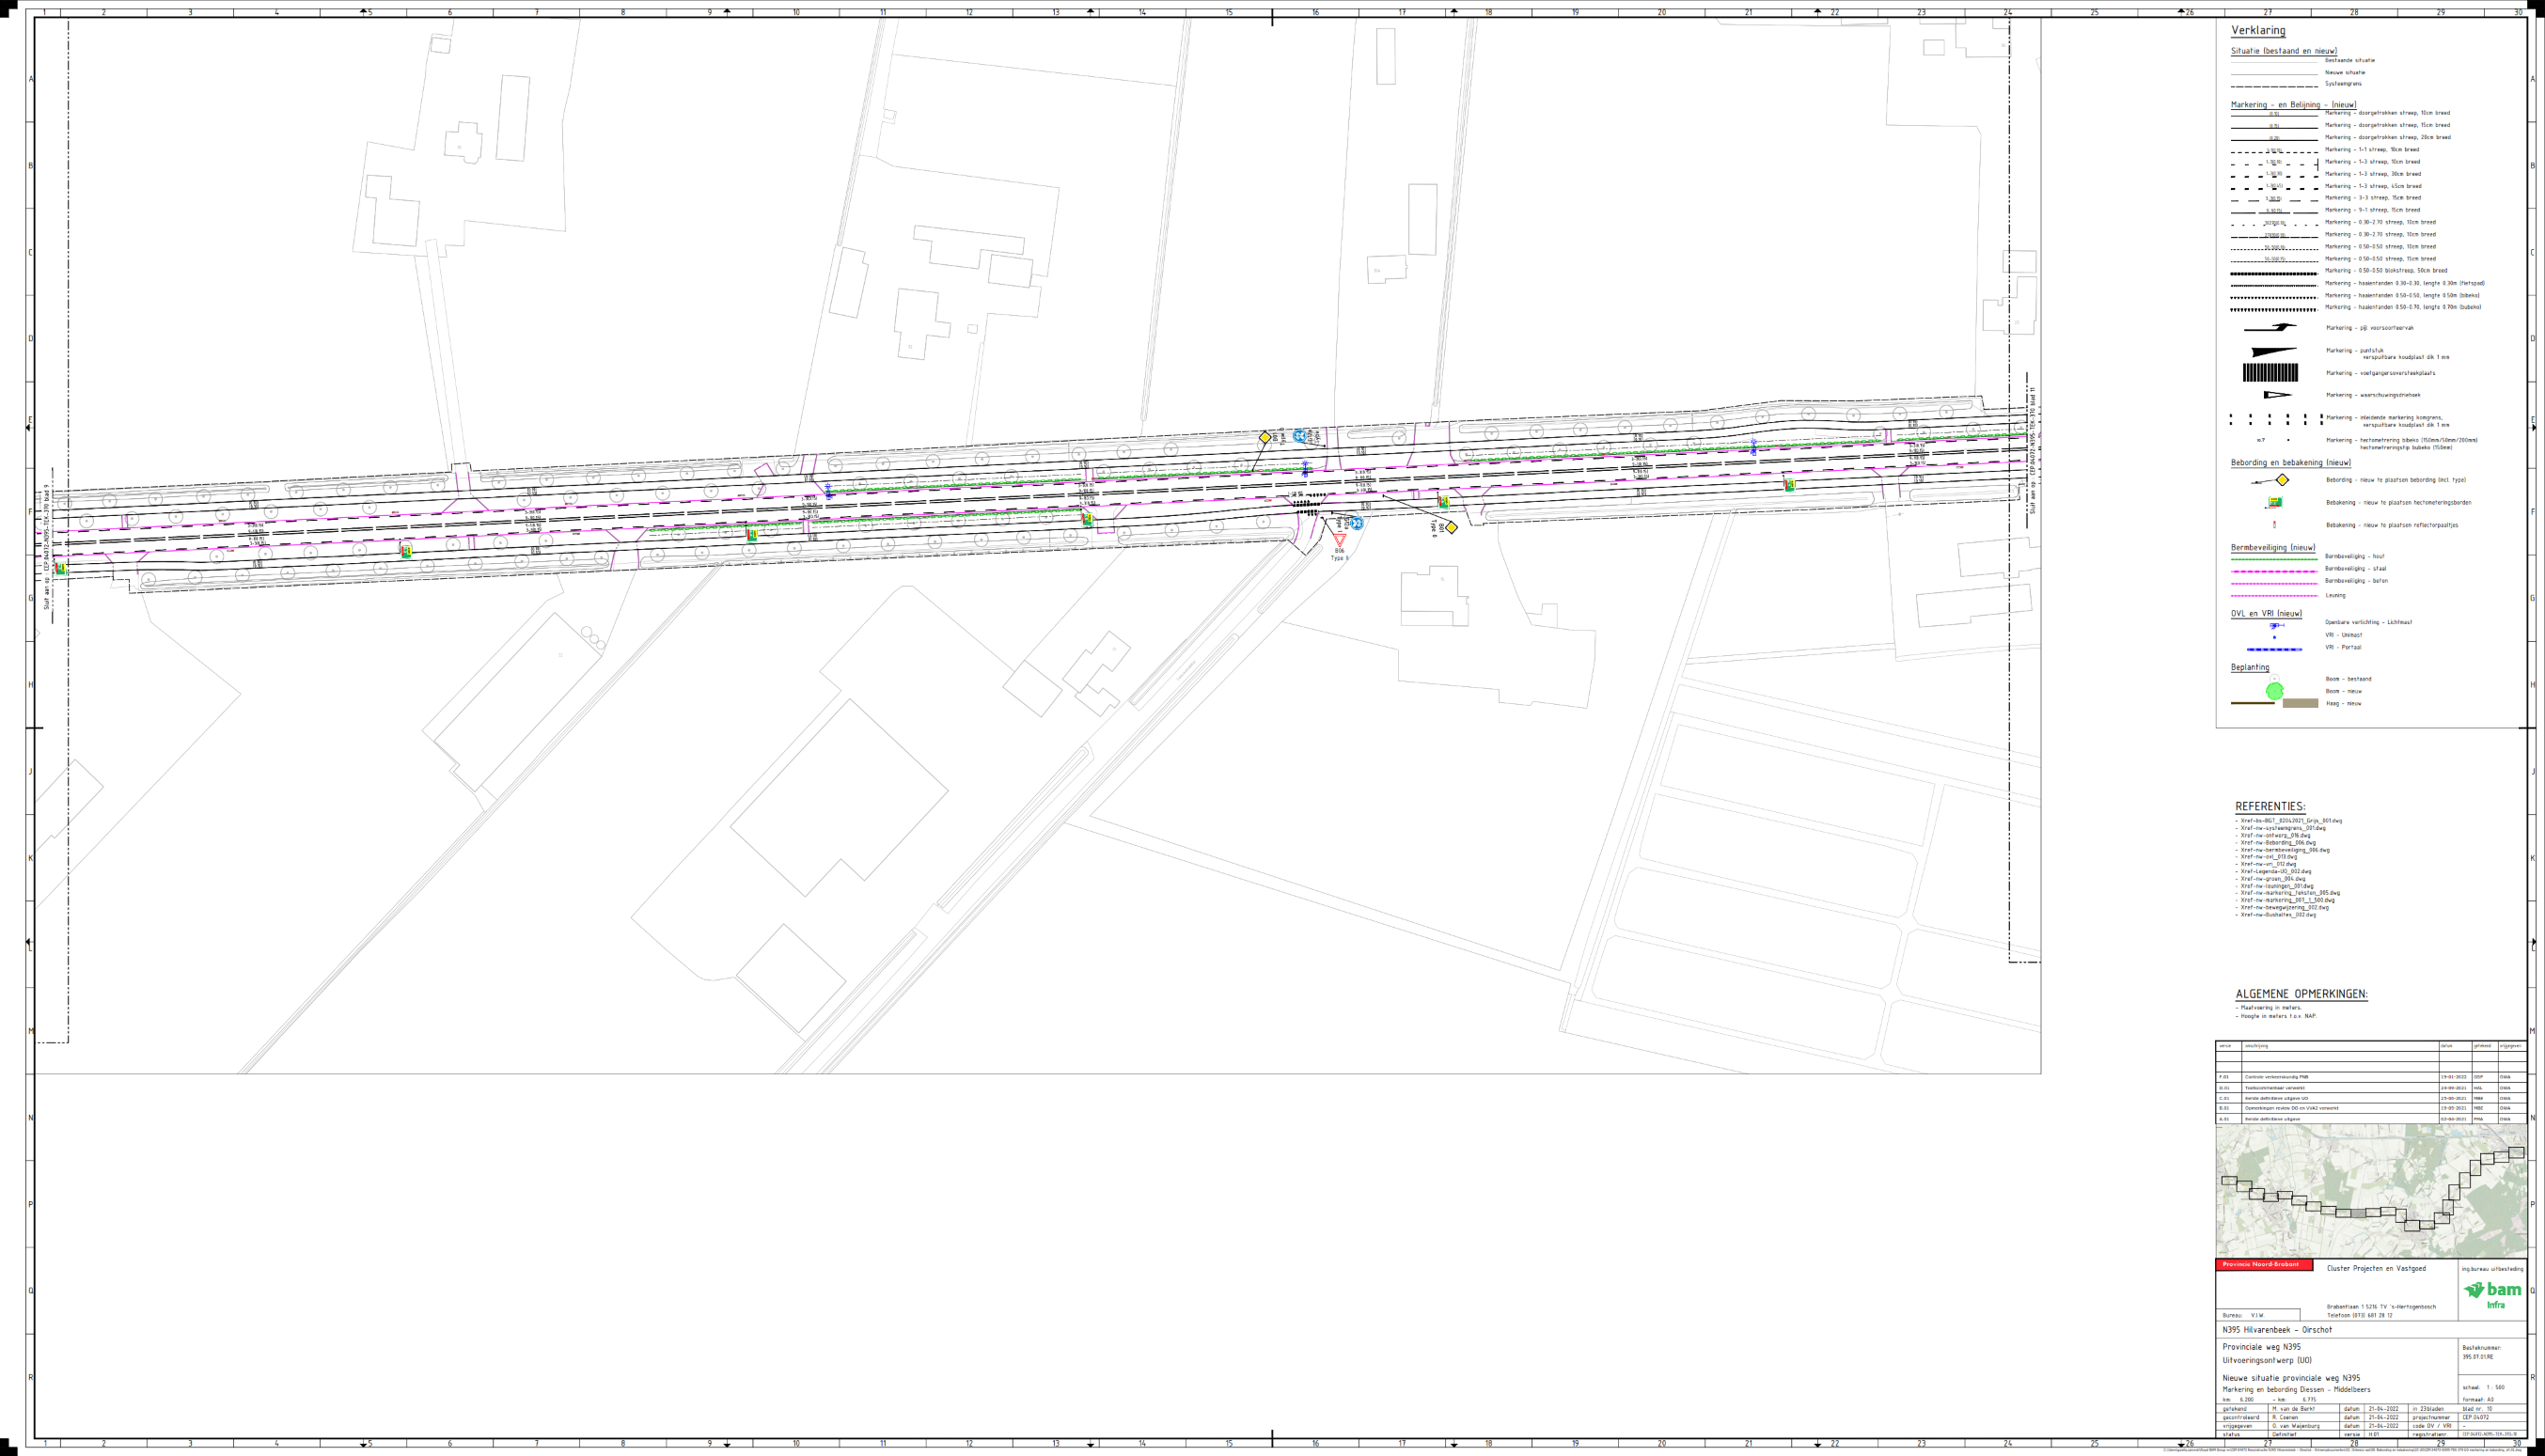Click the leftmost hectometer board on the road
Image resolution: width=2545 pixels, height=1456 pixels.
[x=61, y=568]
